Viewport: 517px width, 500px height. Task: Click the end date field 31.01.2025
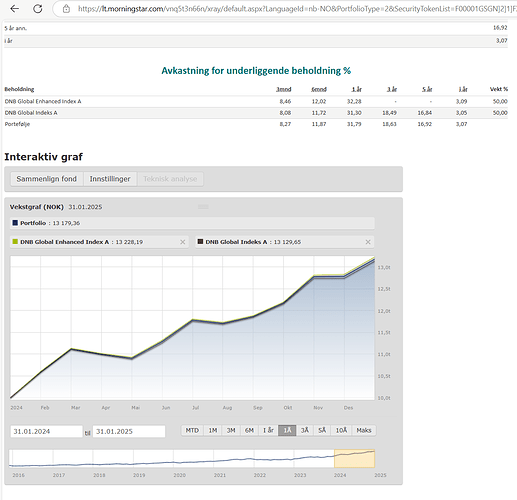point(129,431)
